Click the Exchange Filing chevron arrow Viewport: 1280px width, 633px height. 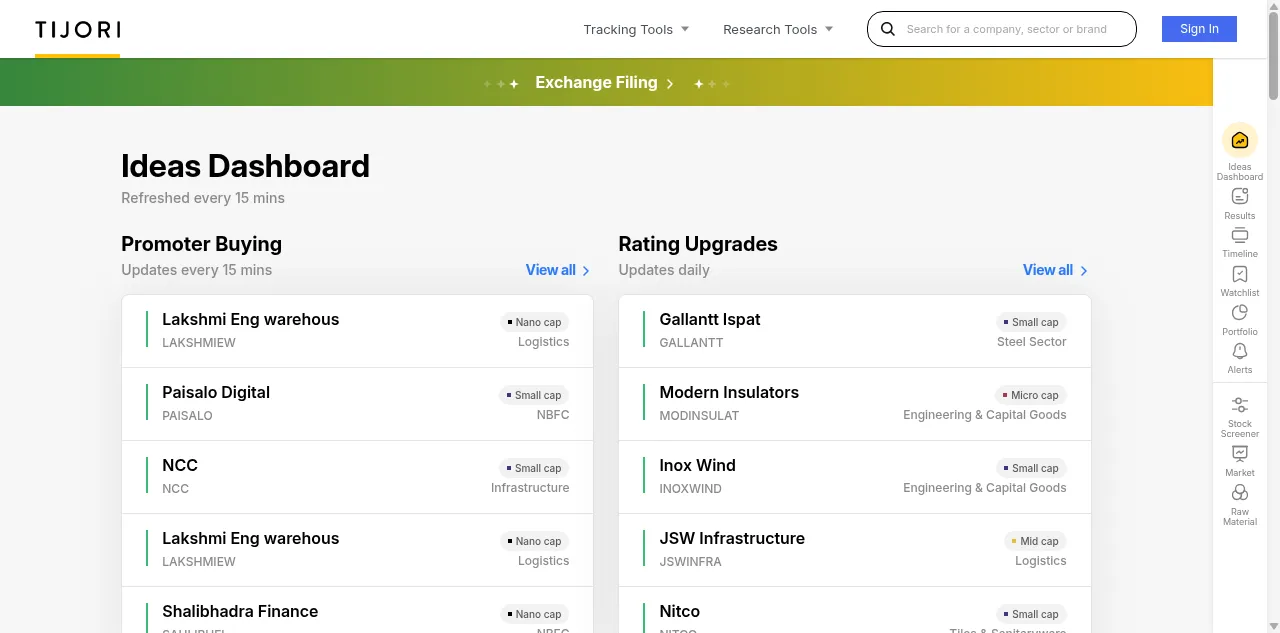[670, 83]
